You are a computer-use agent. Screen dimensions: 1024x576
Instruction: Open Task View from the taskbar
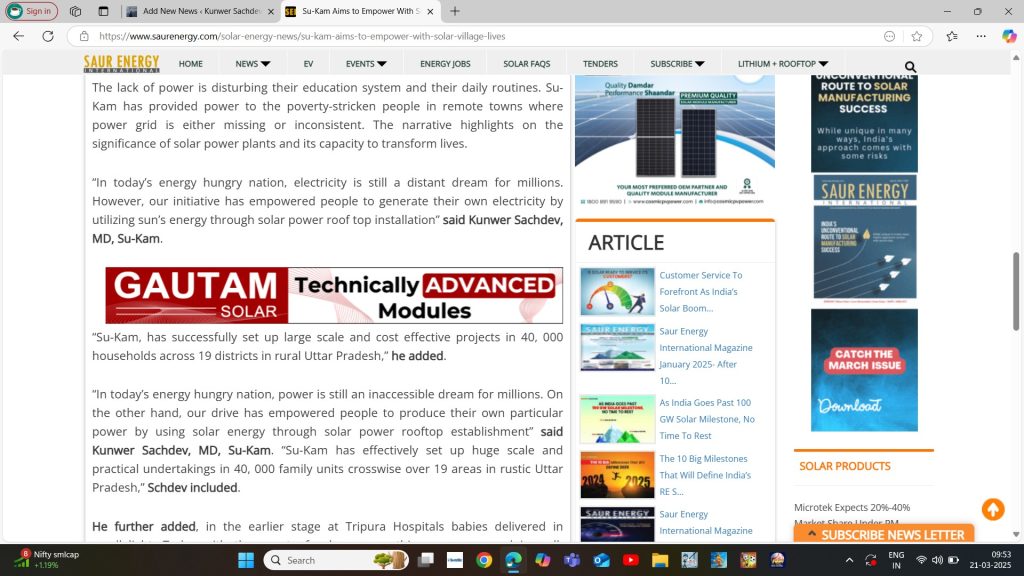426,560
